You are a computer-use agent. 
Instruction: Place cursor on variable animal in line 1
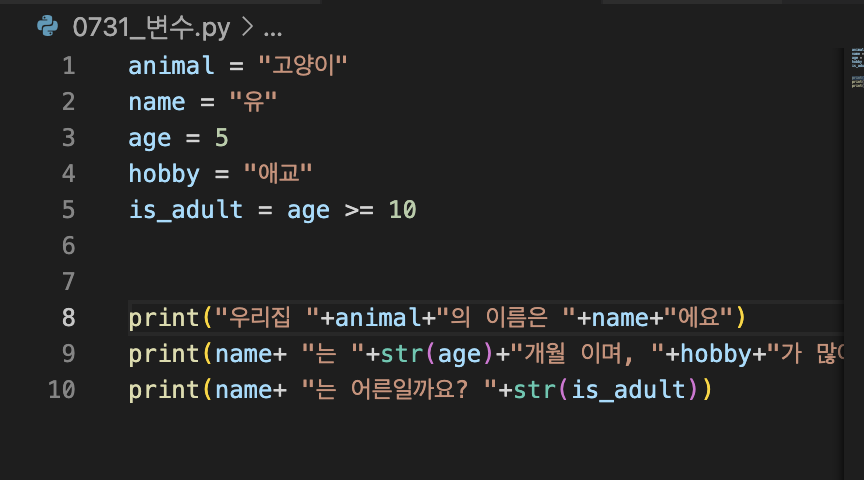pos(171,66)
